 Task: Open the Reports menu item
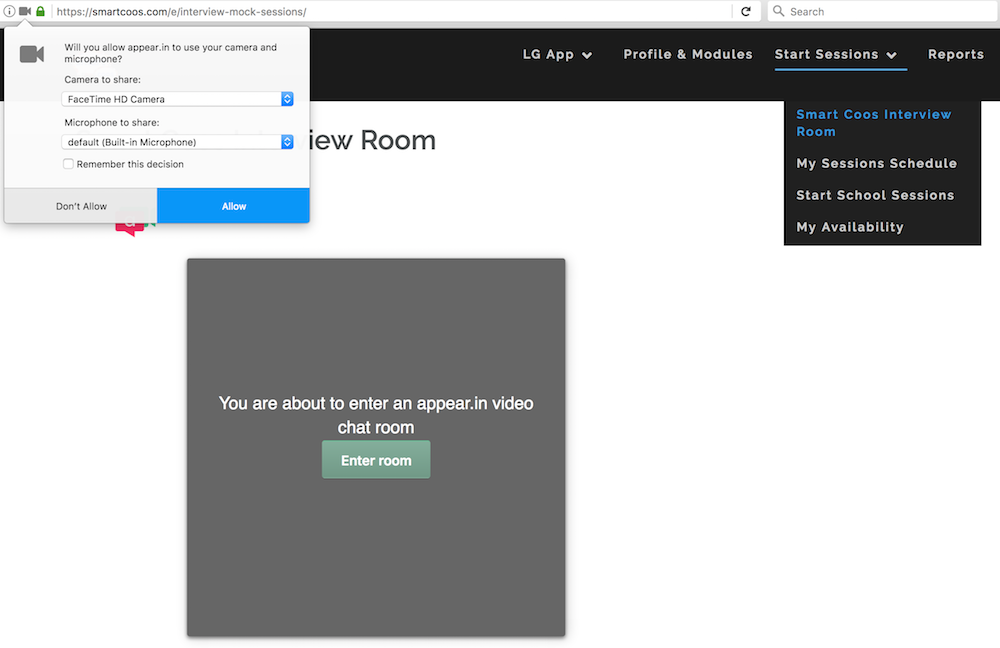coord(955,55)
